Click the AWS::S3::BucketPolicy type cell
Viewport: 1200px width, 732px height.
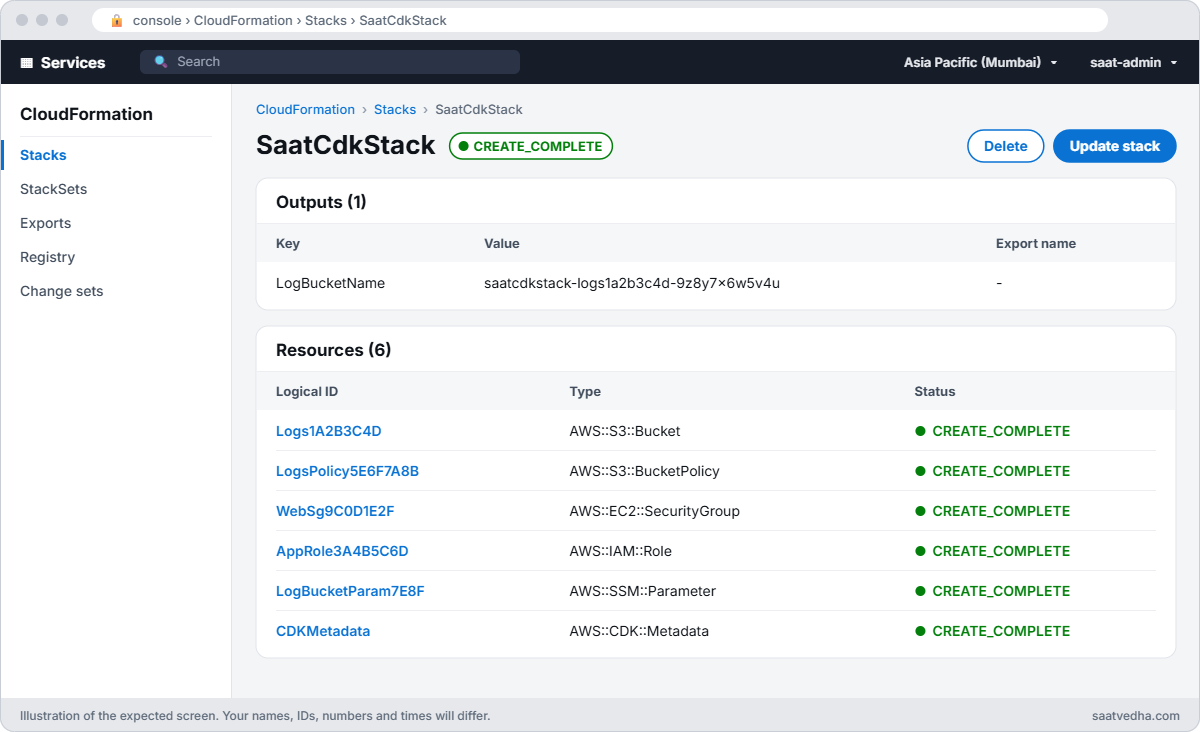pos(644,471)
